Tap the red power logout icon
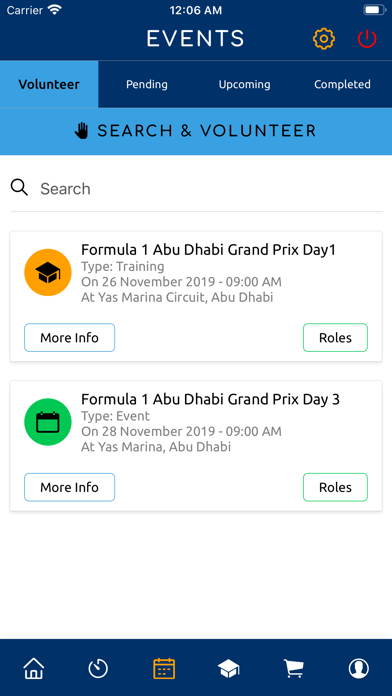The image size is (392, 696). click(367, 39)
